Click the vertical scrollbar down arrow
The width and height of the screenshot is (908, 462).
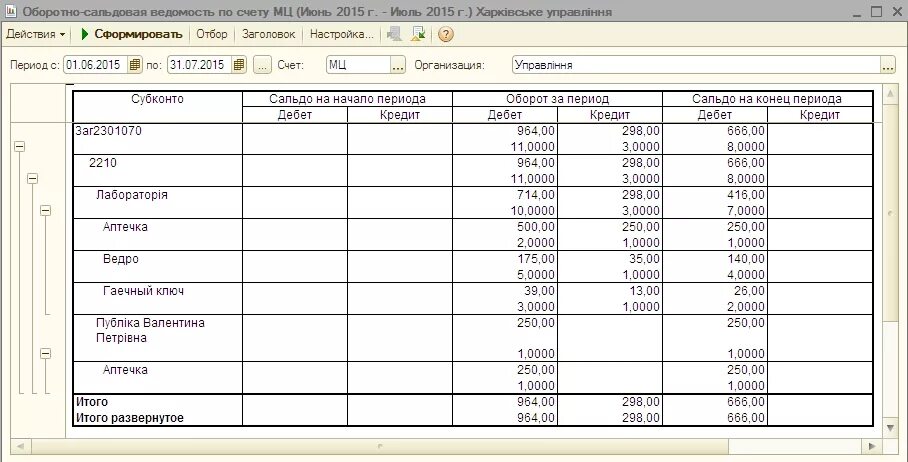(891, 428)
